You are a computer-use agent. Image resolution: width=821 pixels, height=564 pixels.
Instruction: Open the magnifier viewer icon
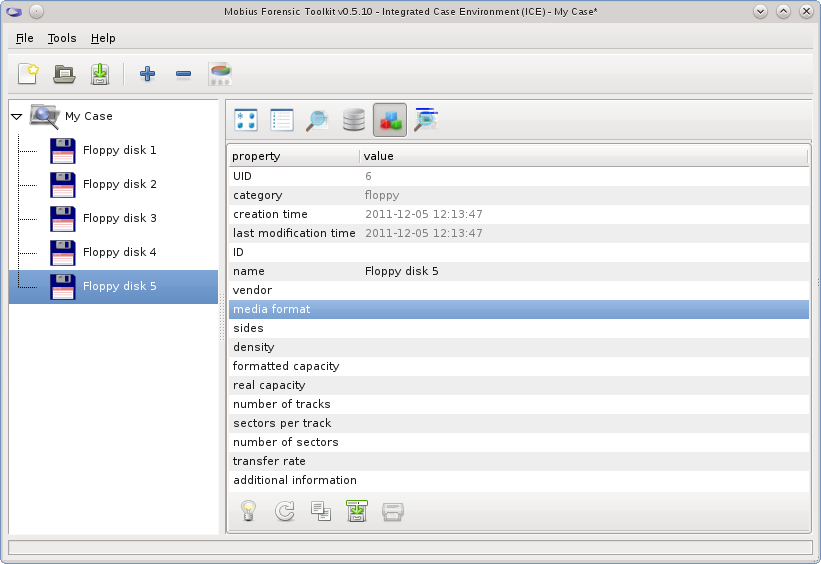click(x=317, y=120)
